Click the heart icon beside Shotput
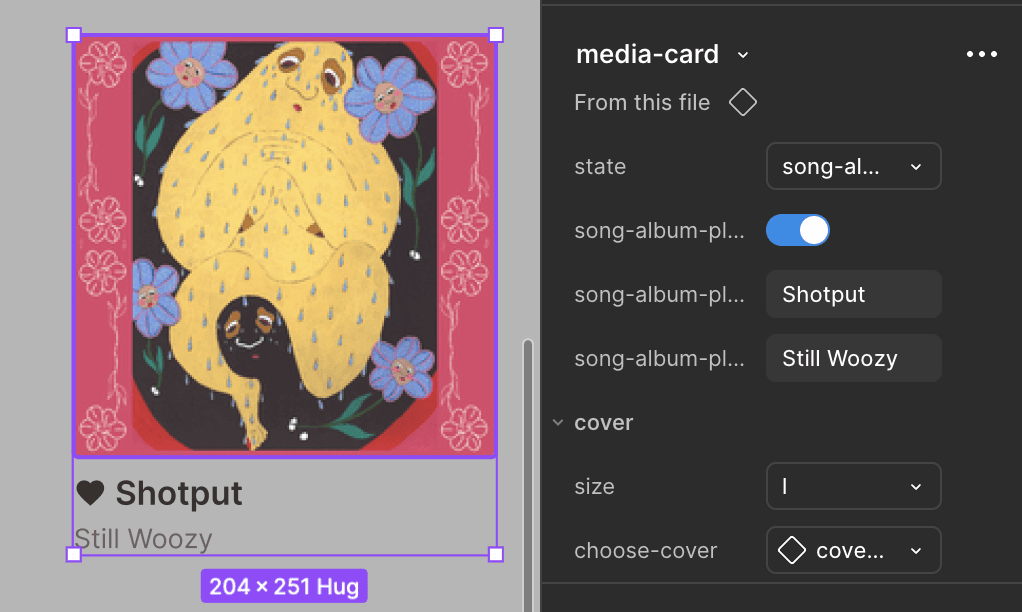Image resolution: width=1022 pixels, height=612 pixels. 90,493
